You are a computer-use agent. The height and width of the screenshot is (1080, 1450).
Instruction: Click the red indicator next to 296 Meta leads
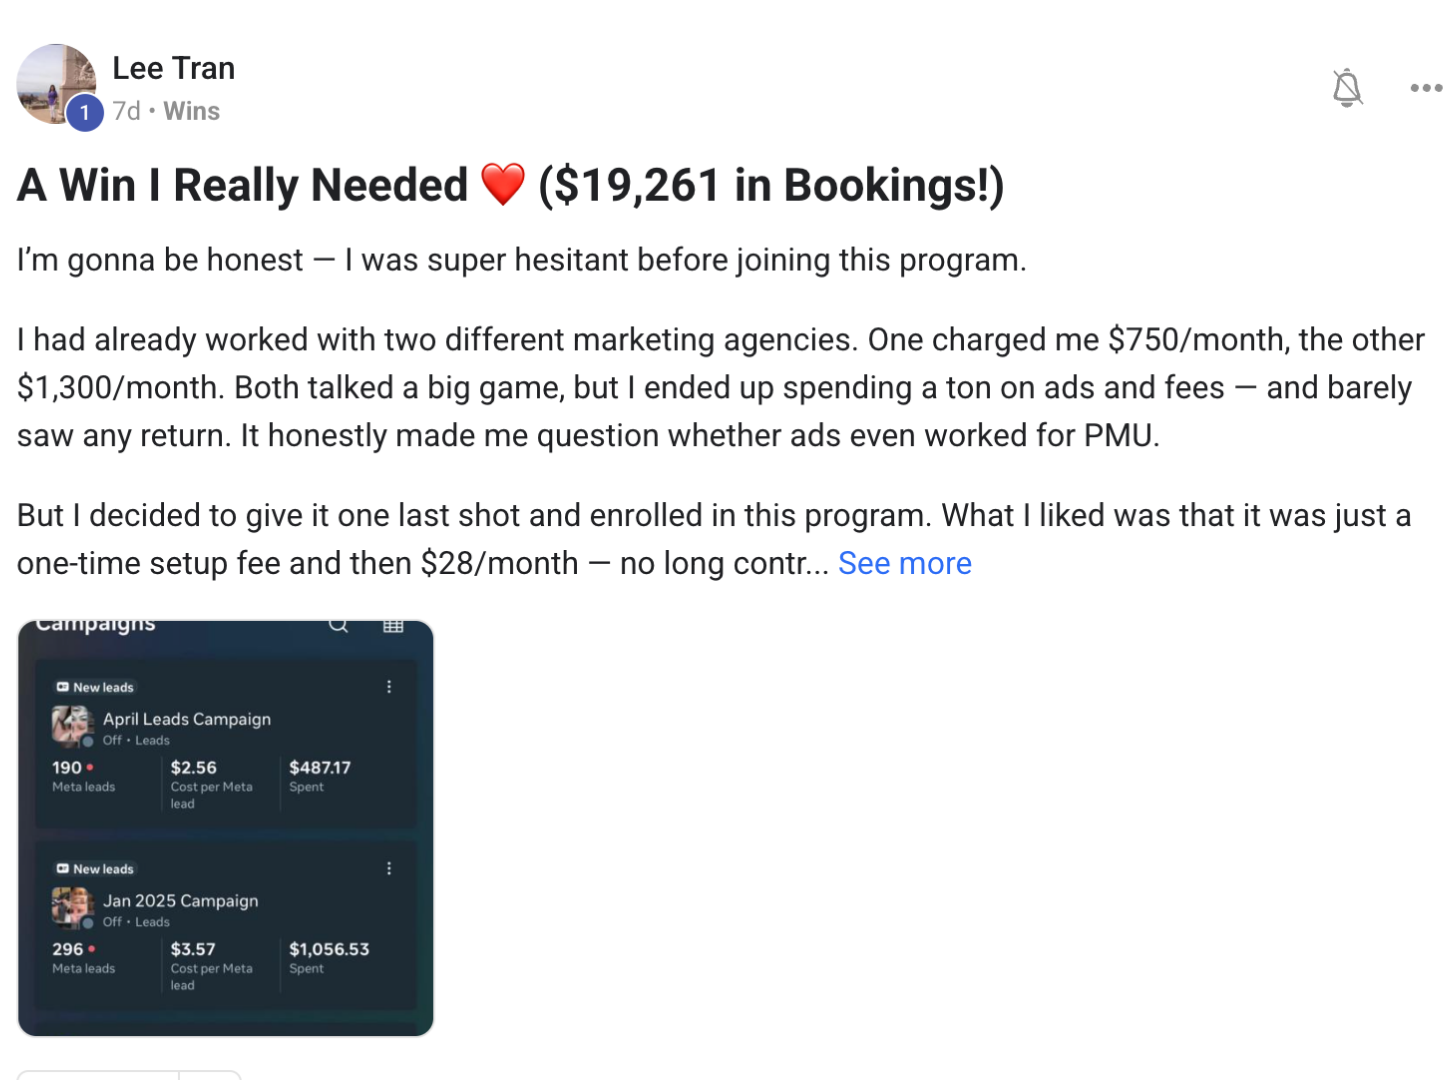pos(90,948)
